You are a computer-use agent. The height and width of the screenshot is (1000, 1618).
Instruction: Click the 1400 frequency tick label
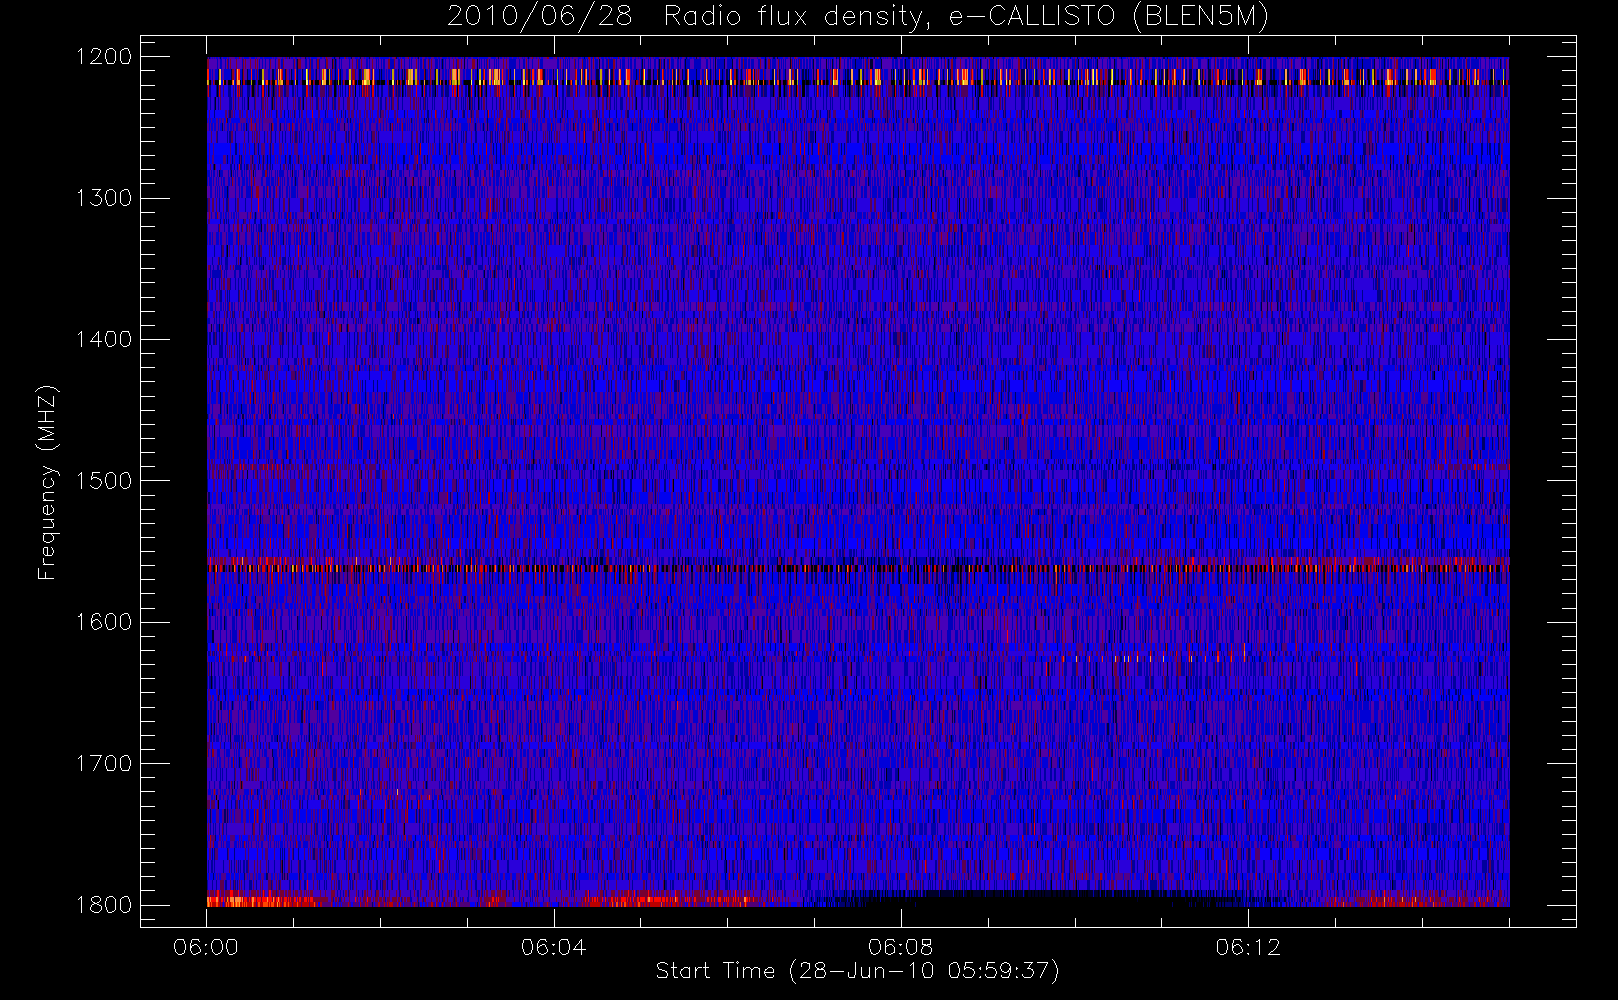(105, 340)
